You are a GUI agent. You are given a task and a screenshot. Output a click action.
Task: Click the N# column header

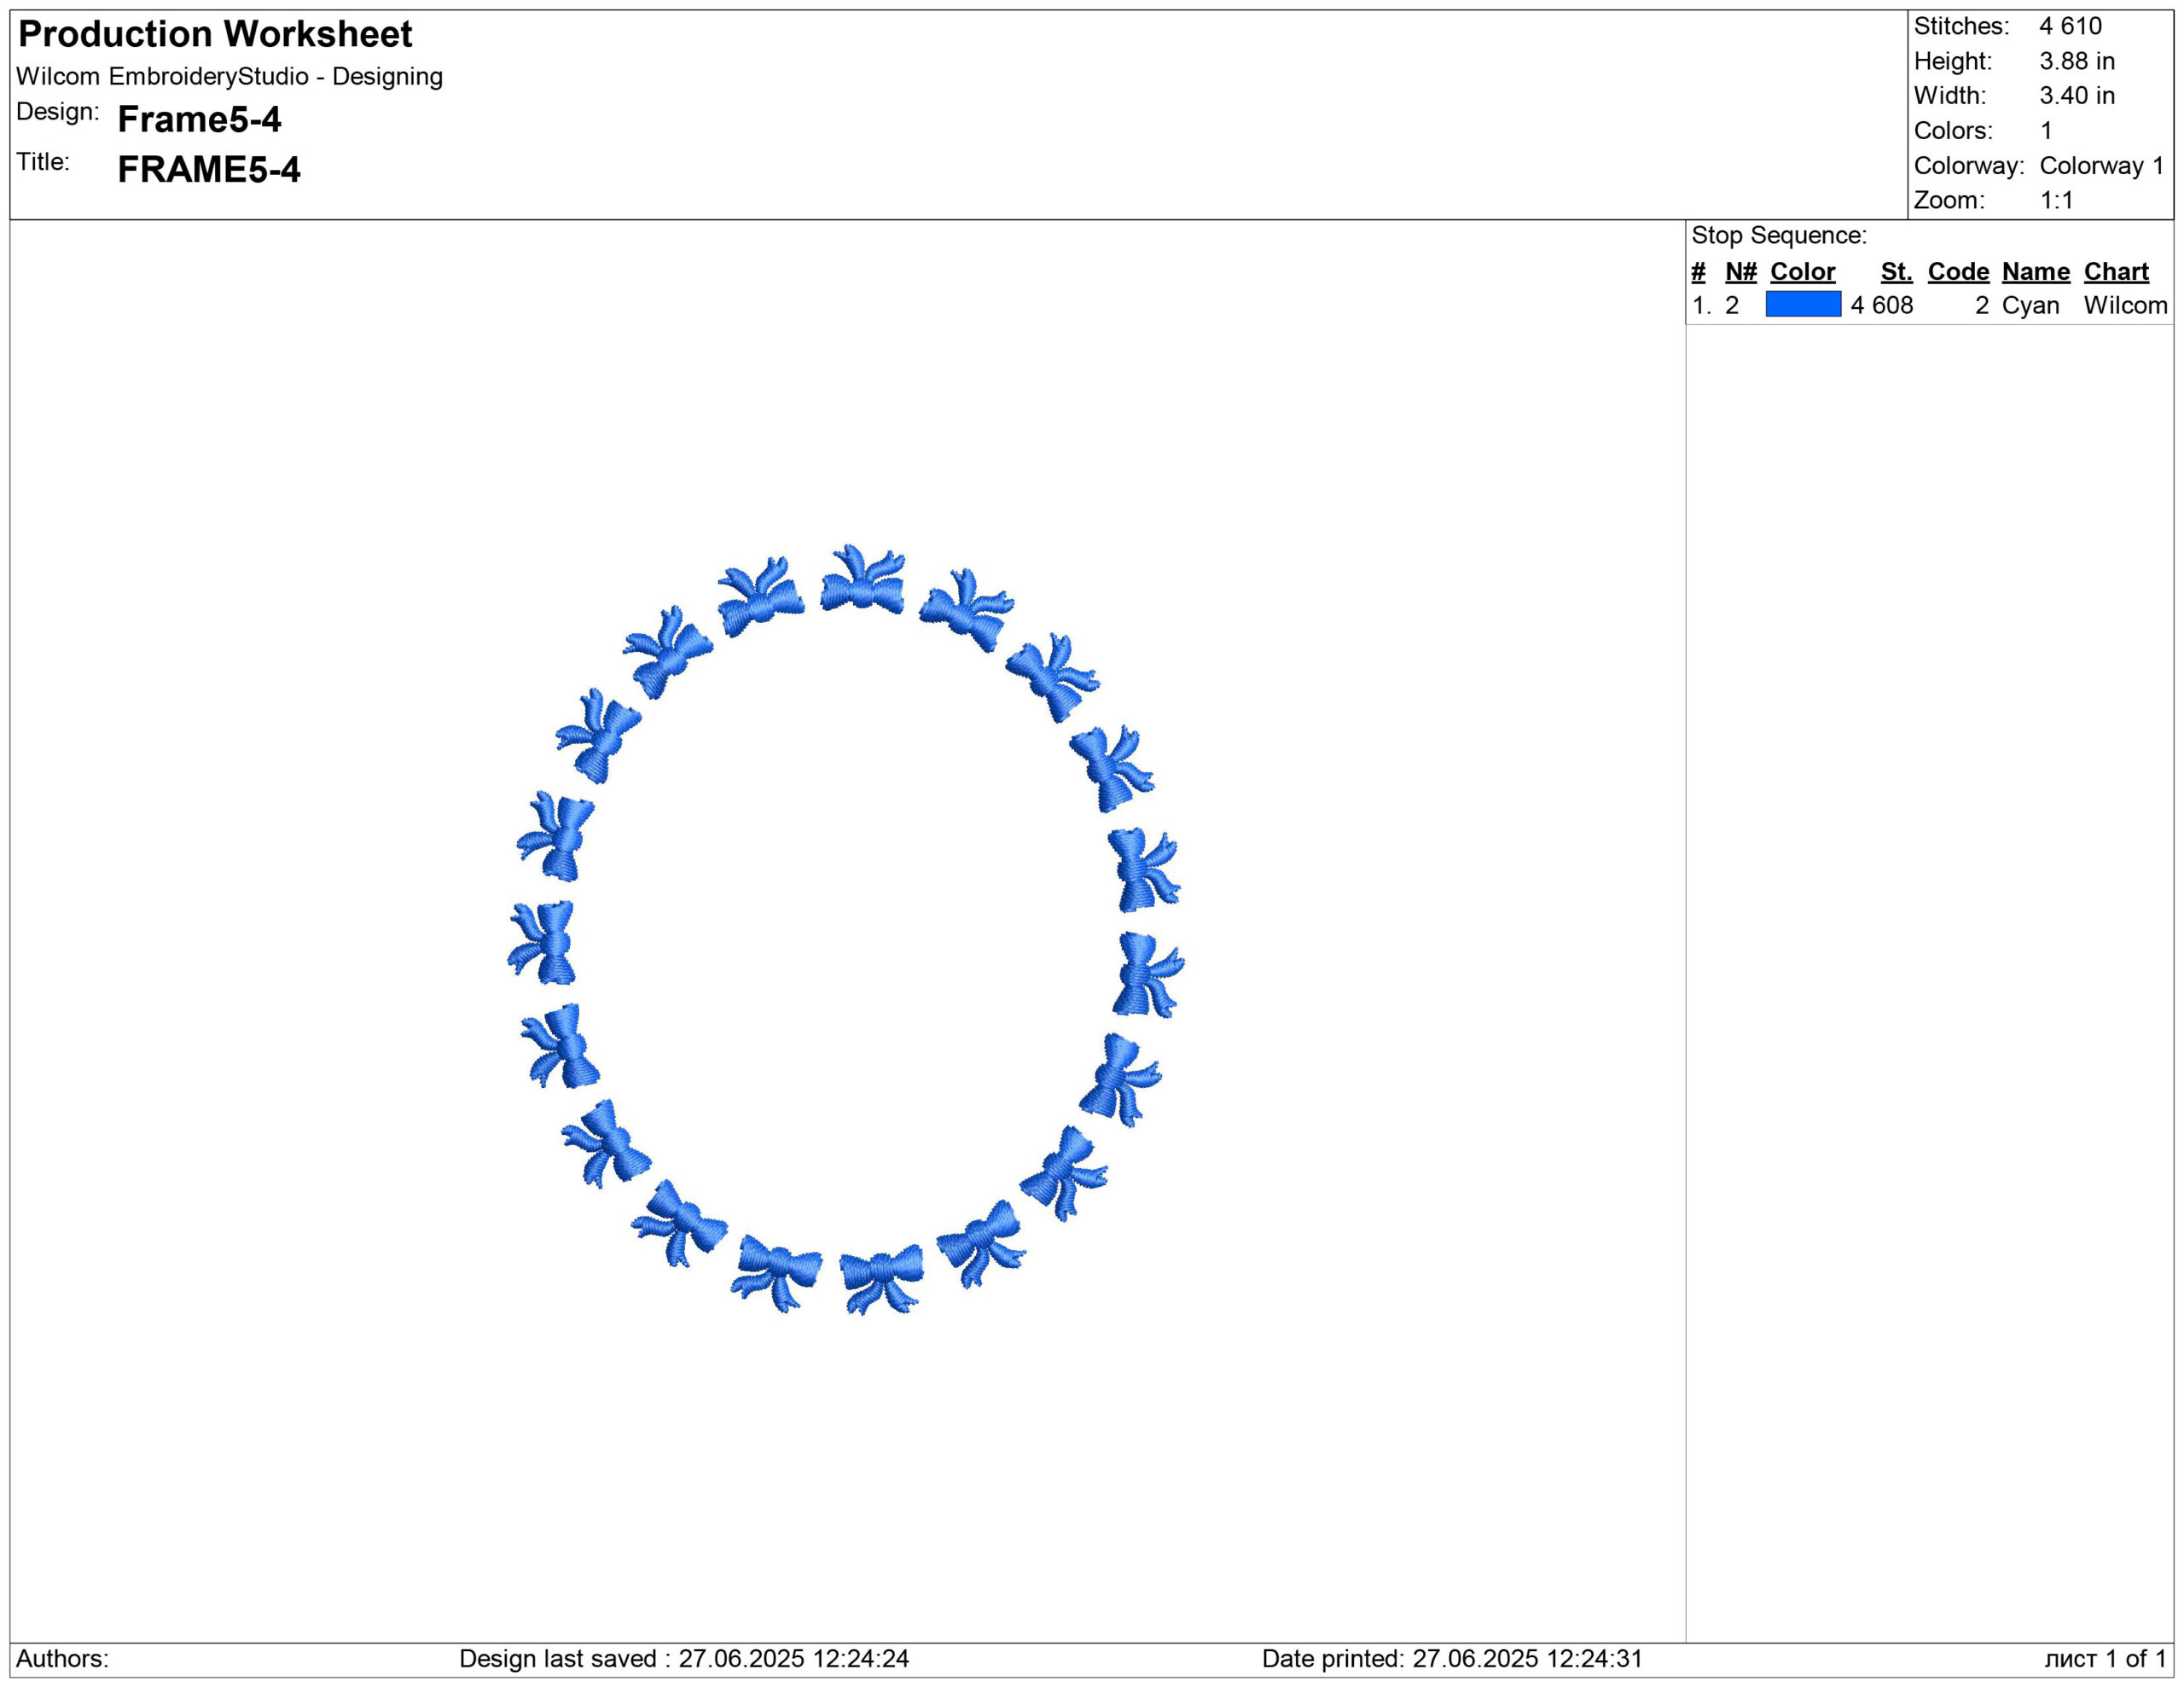1741,272
